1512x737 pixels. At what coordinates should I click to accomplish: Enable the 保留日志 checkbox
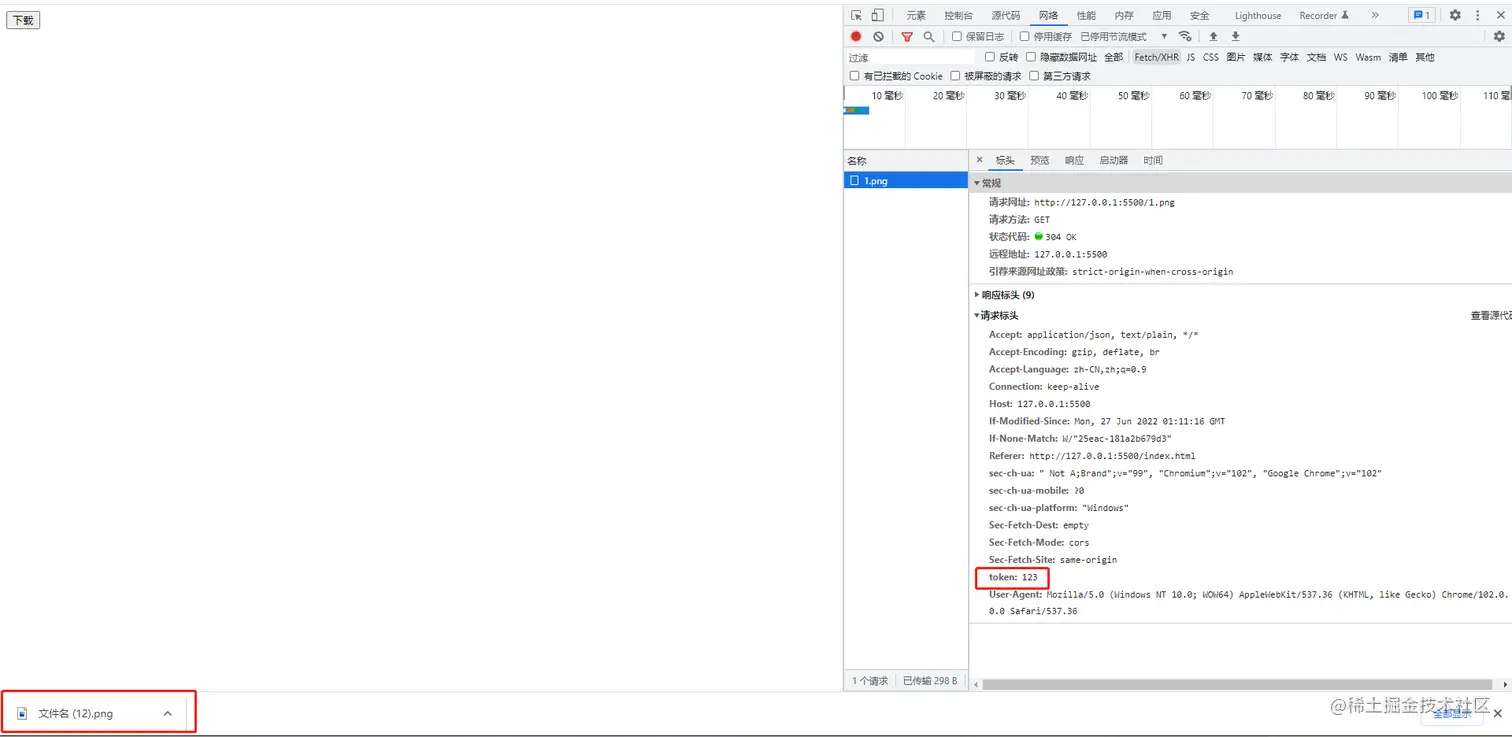957,37
